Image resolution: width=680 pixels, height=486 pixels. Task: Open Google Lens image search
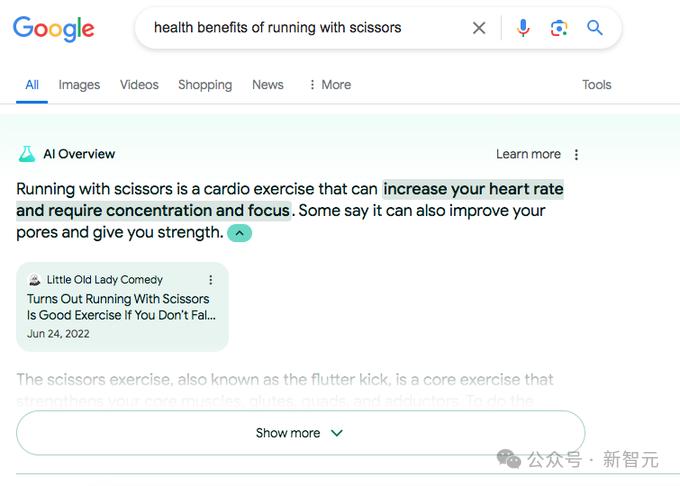(559, 28)
